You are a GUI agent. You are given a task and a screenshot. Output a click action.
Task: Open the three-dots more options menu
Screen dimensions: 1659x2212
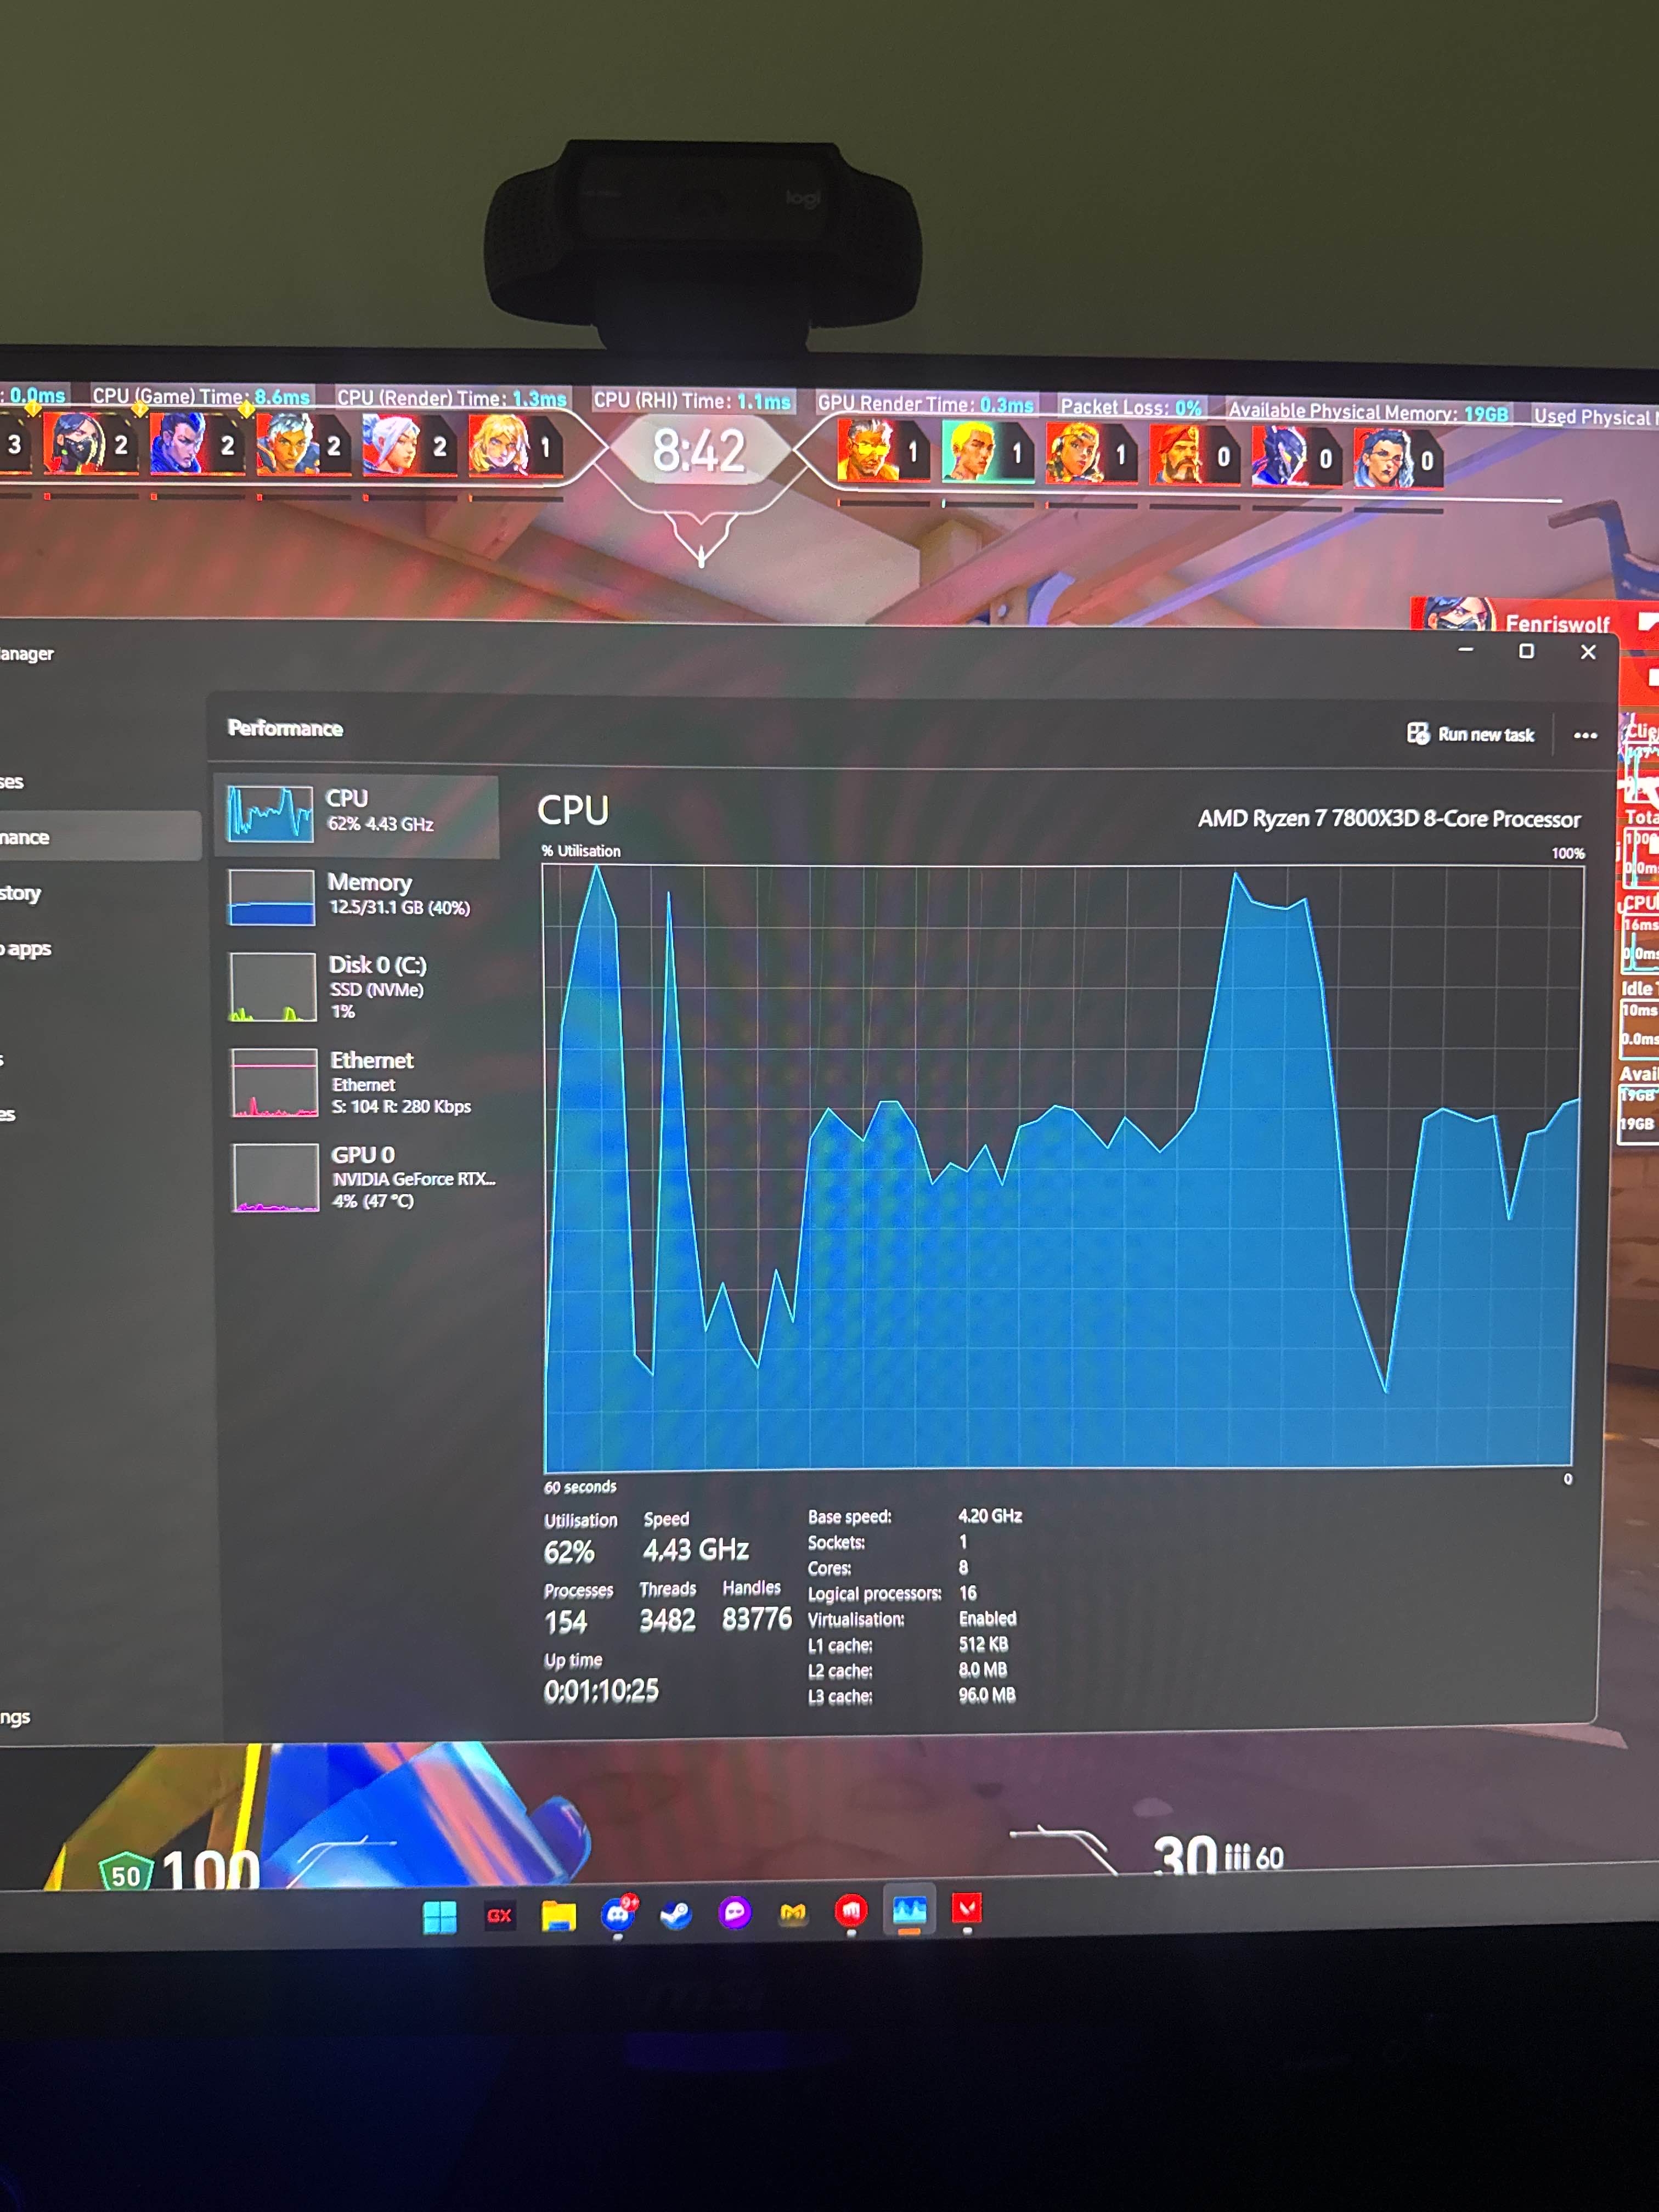[1585, 736]
